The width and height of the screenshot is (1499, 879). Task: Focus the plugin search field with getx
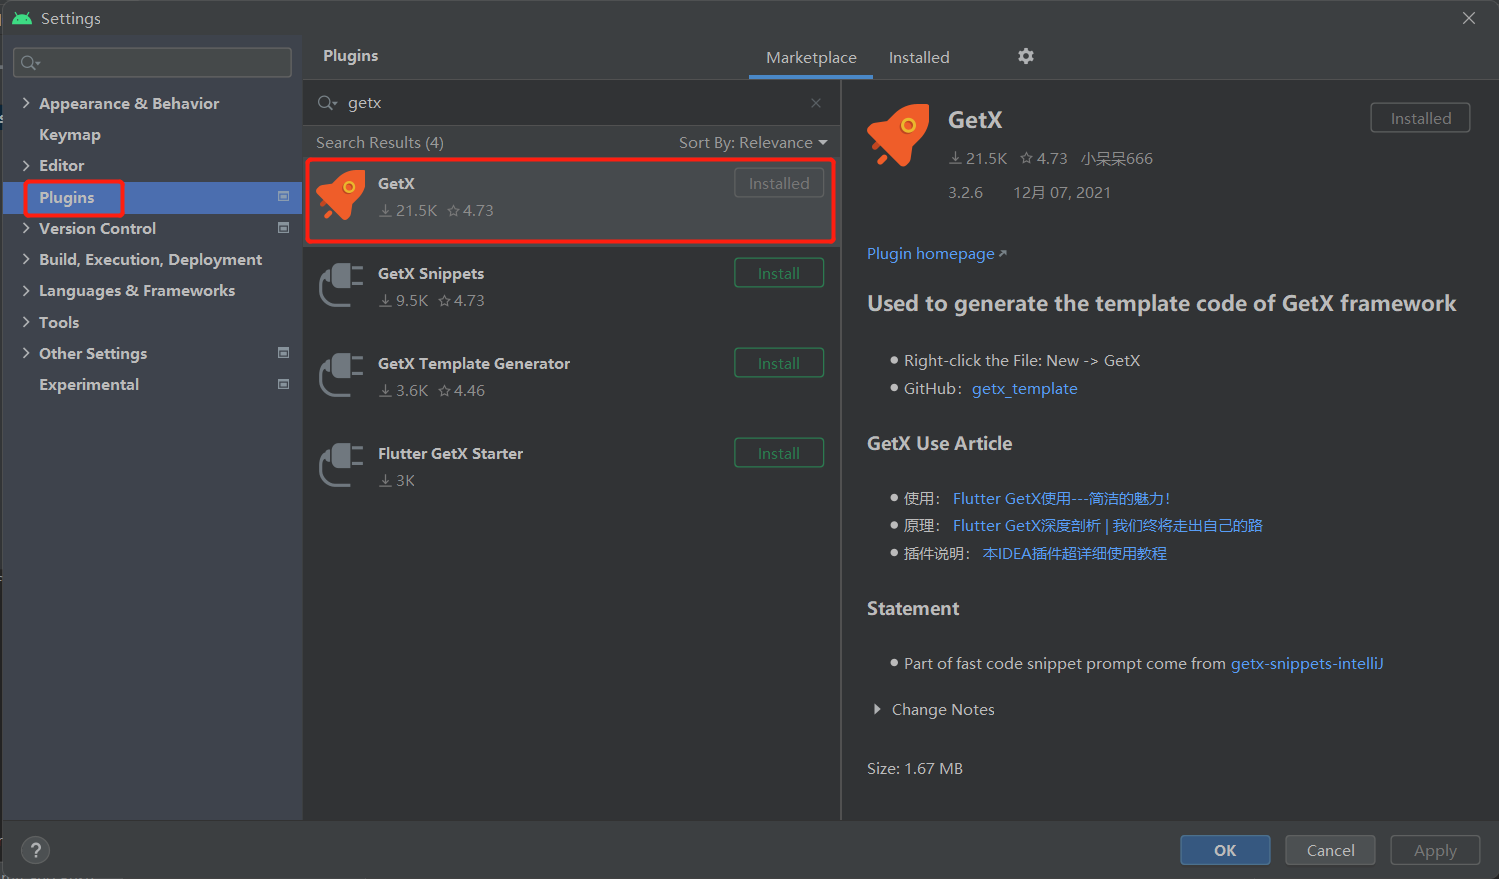point(570,103)
